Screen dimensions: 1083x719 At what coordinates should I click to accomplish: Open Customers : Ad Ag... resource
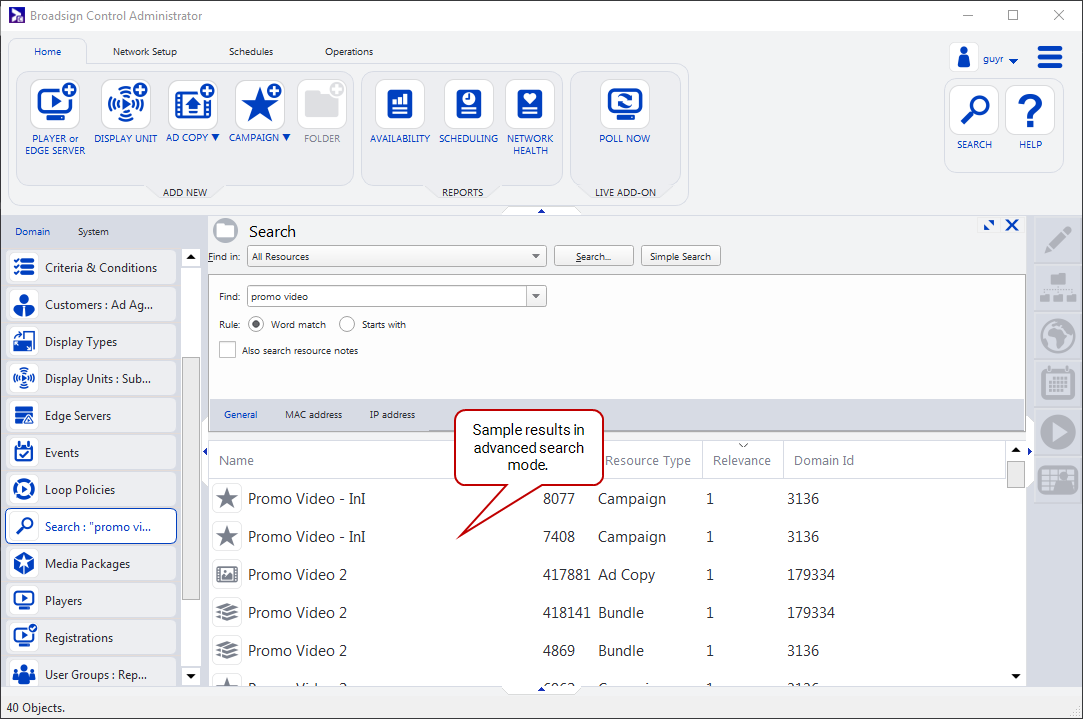point(91,305)
